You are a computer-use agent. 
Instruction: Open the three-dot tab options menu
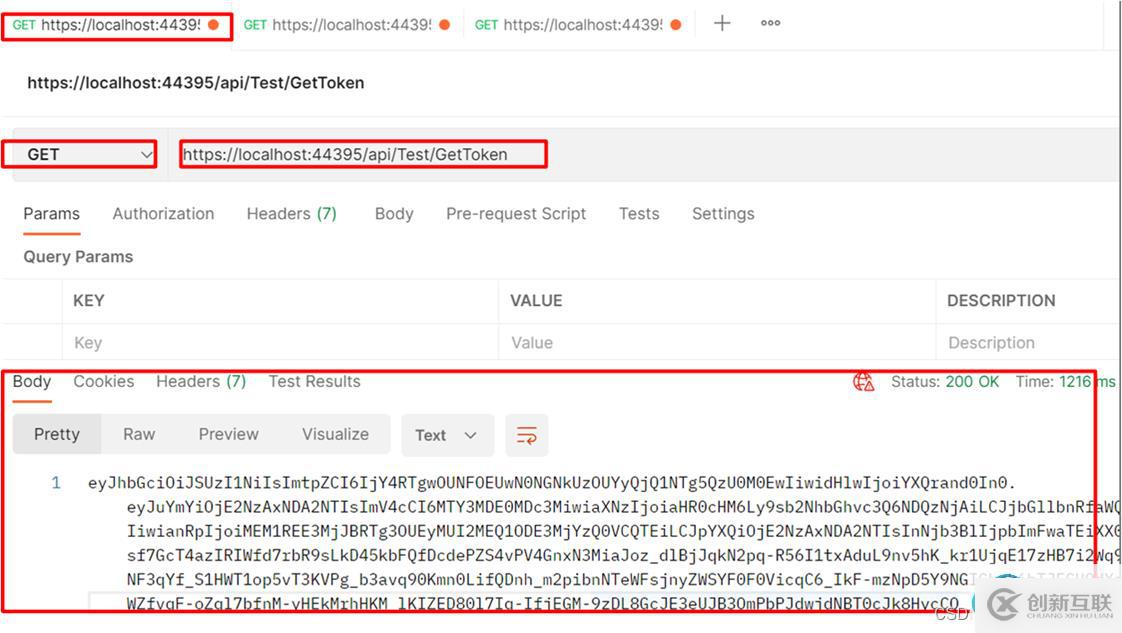click(x=770, y=23)
